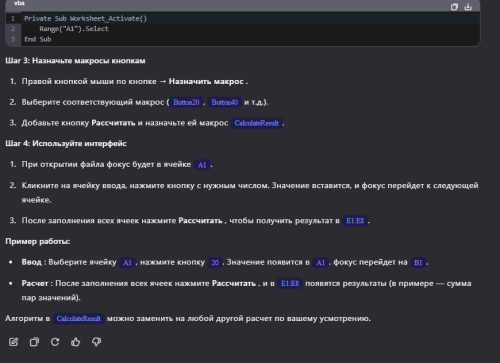Click the A1 tag after 'фокус будет в ячейке'
The image size is (500, 363).
(x=202, y=165)
